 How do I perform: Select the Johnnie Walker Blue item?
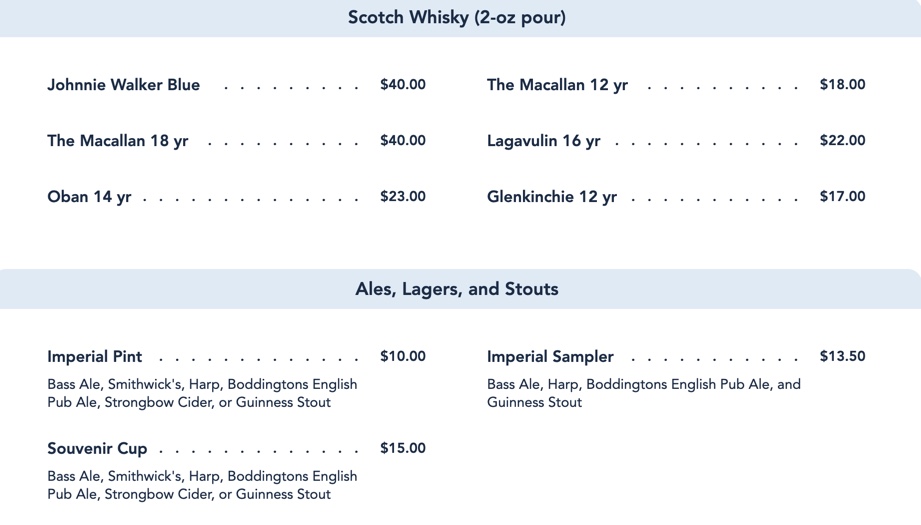coord(123,85)
